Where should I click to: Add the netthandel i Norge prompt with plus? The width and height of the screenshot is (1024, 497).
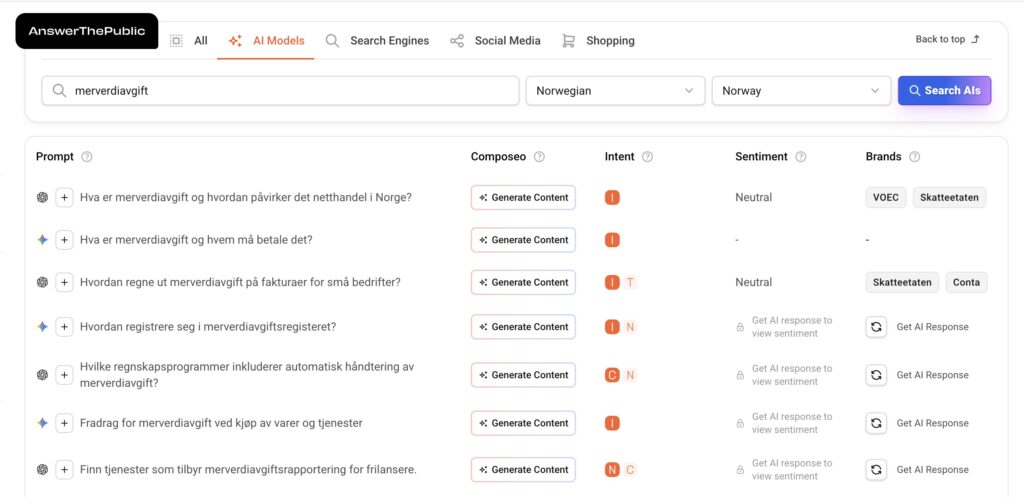tap(64, 198)
